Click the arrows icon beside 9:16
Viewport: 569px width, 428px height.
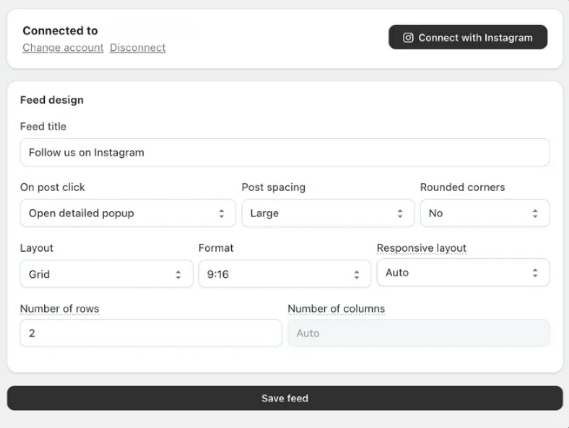[x=357, y=274]
